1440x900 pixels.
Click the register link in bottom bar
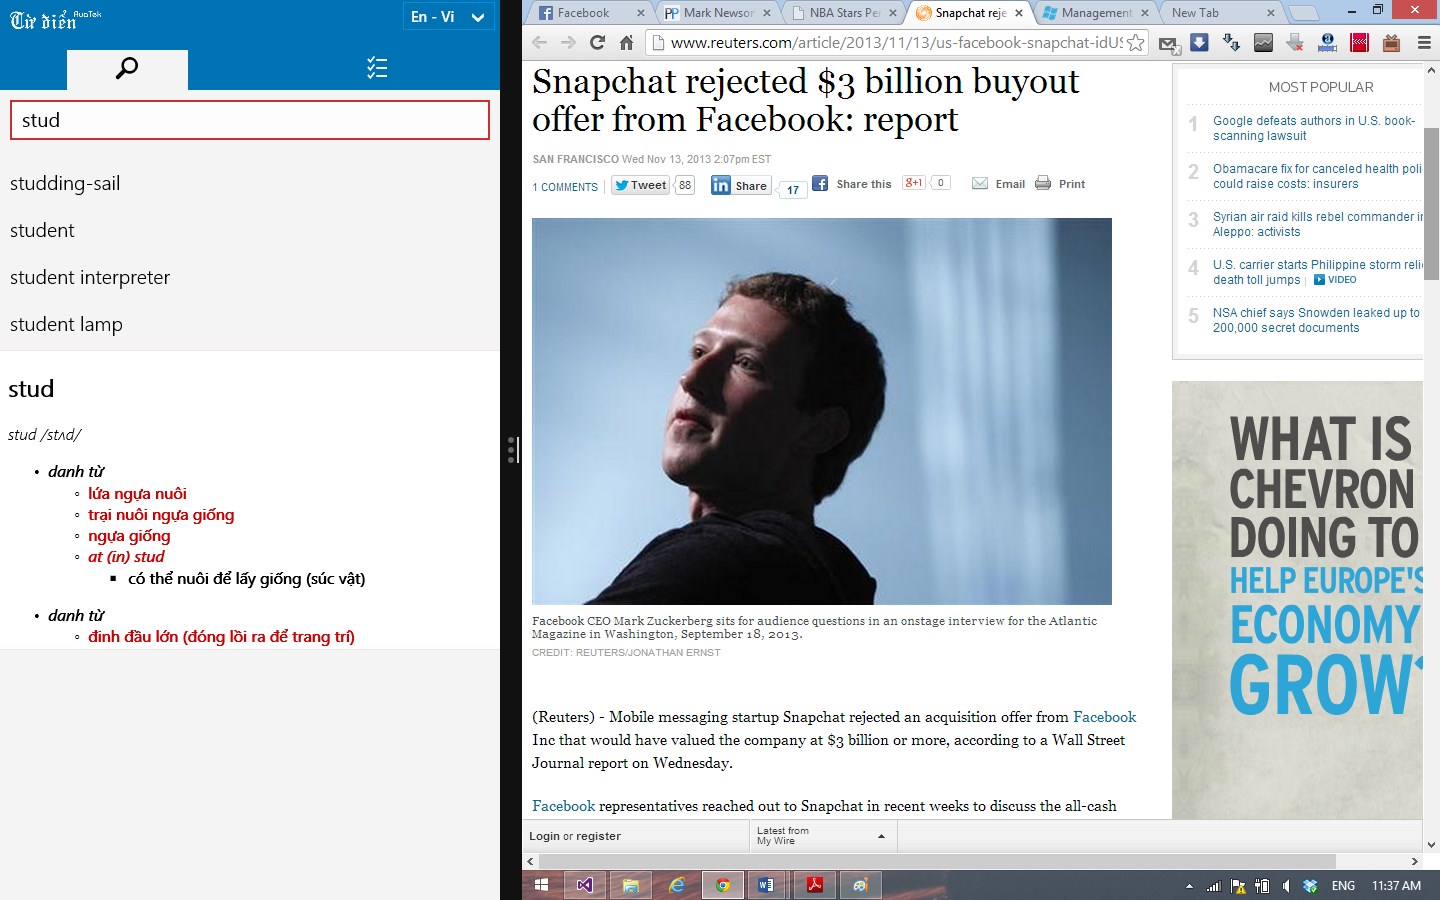pyautogui.click(x=598, y=836)
